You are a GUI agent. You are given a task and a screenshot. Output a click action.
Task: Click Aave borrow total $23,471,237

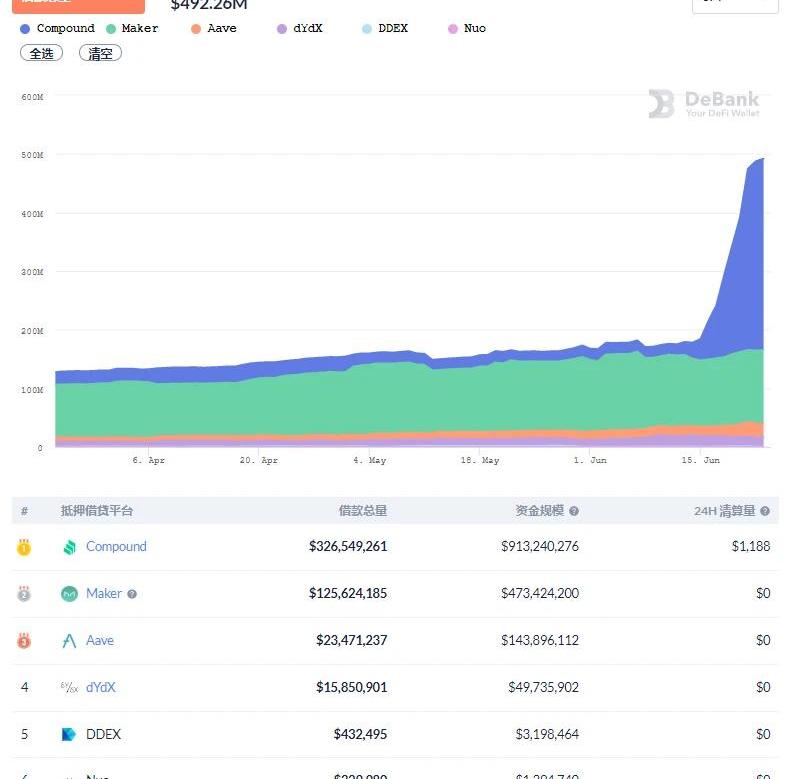pos(352,640)
